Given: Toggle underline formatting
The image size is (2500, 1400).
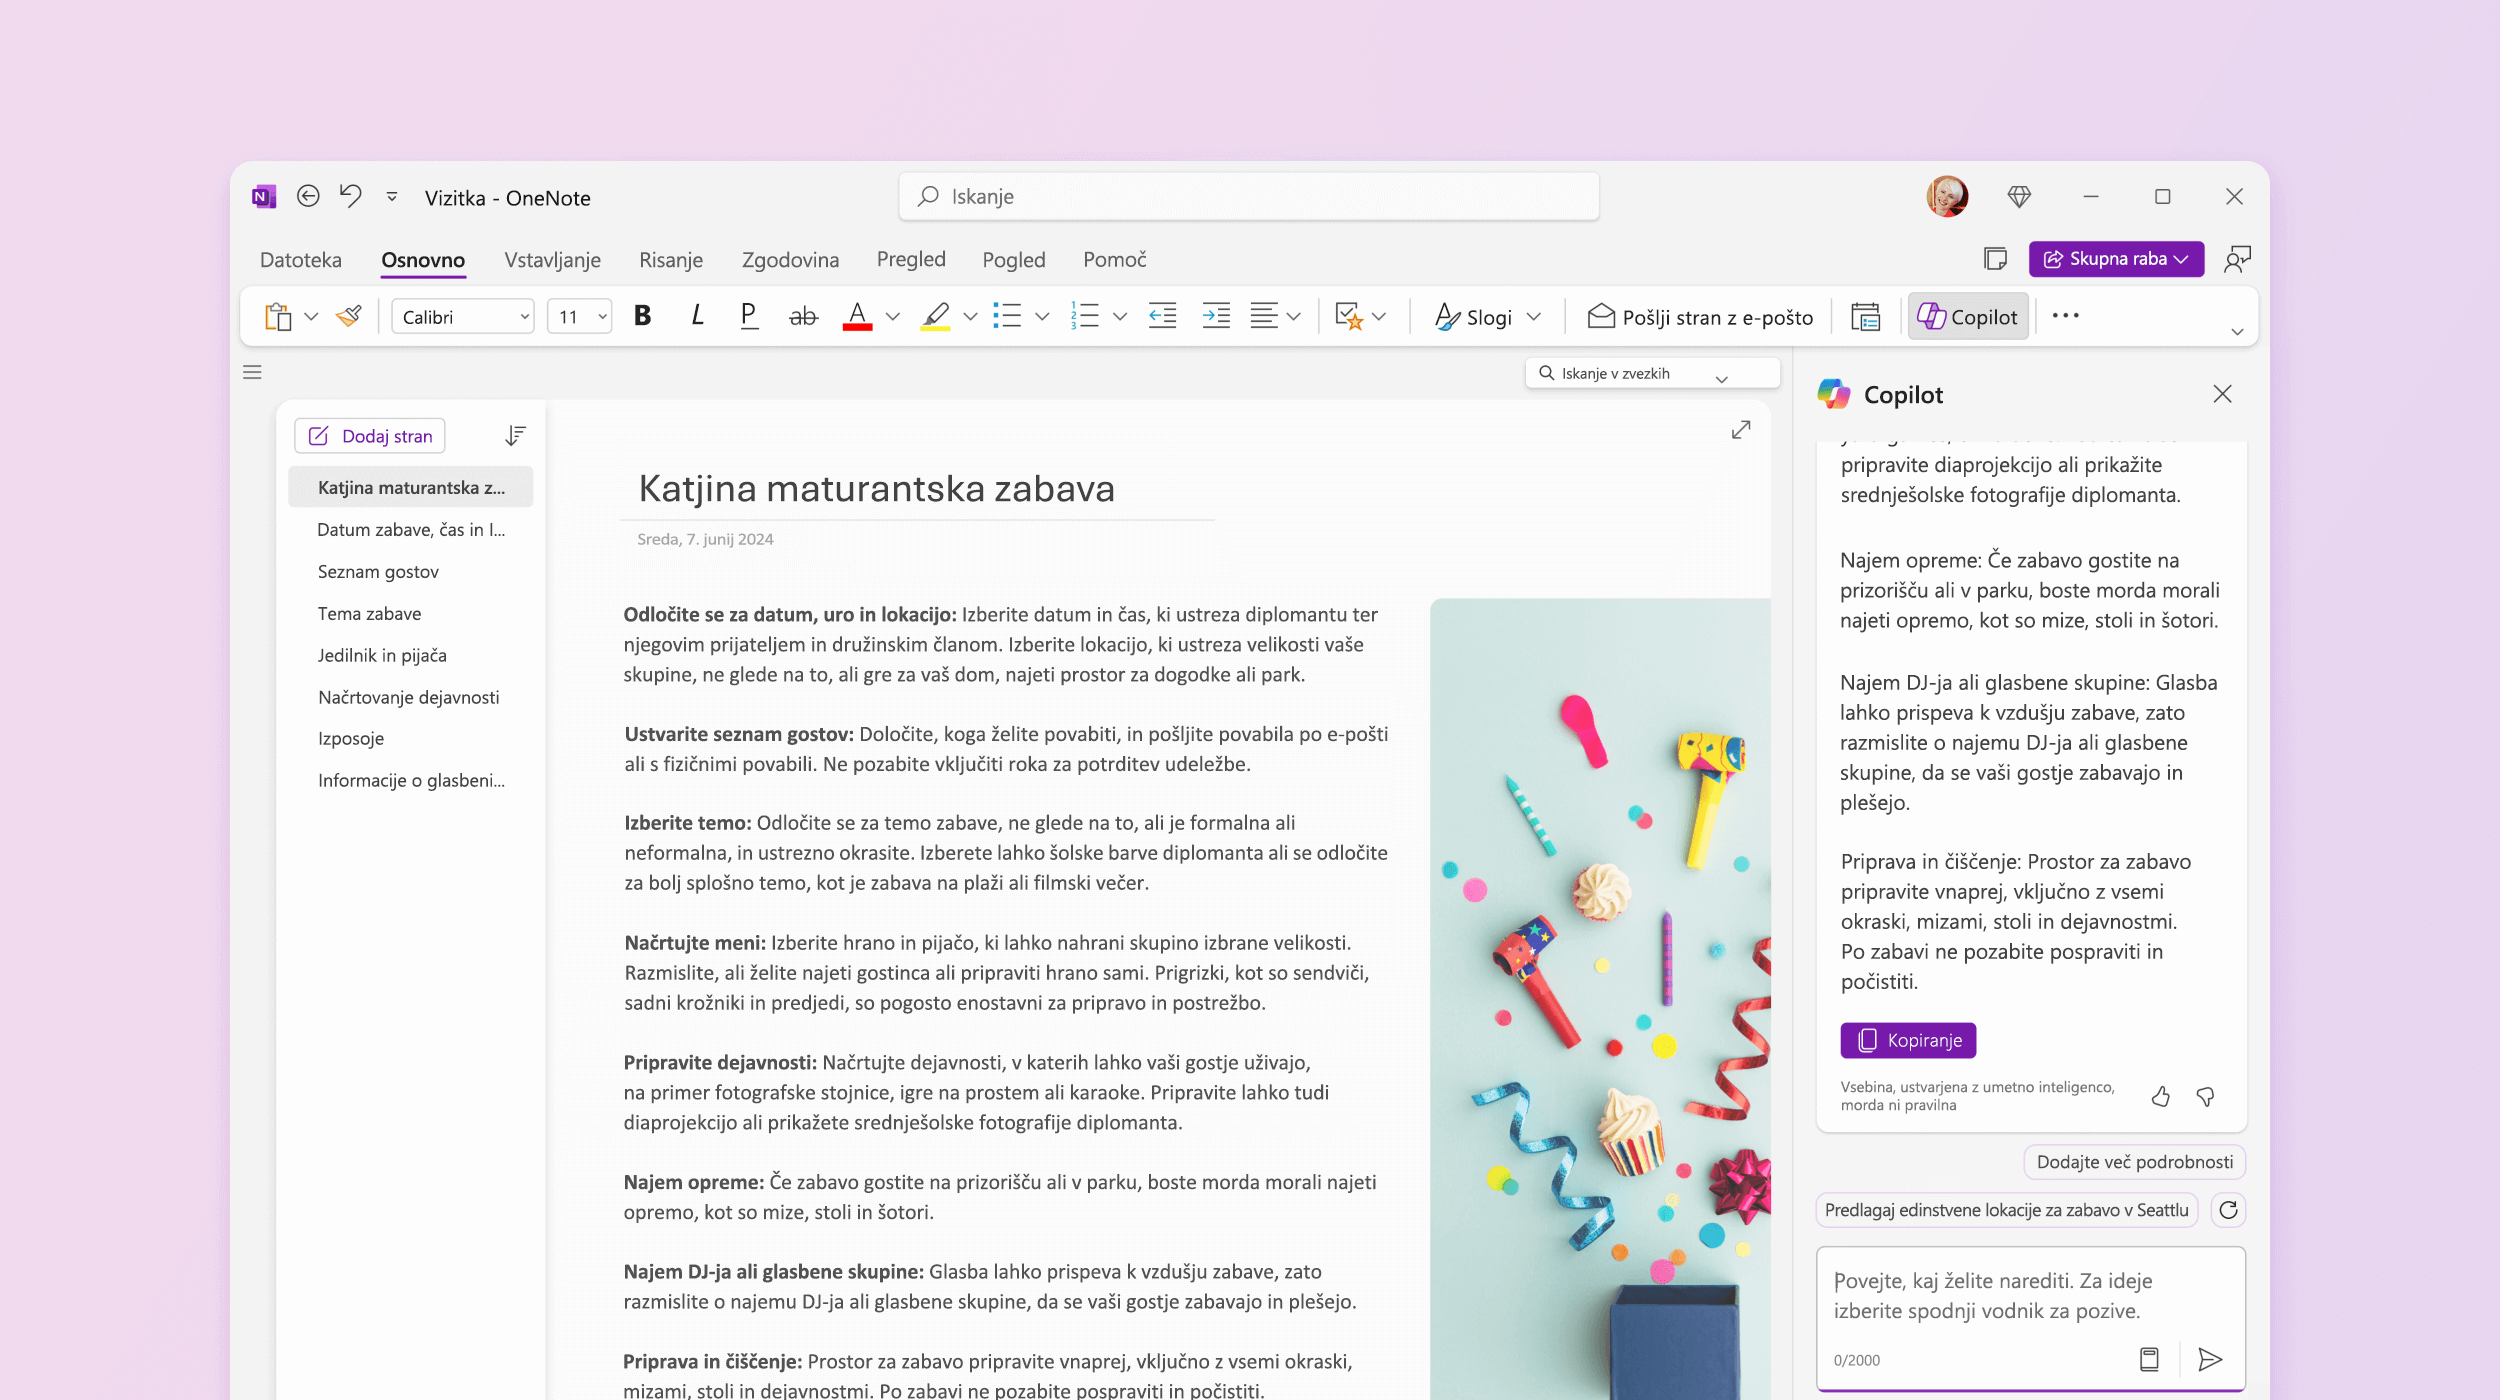Looking at the screenshot, I should click(748, 317).
